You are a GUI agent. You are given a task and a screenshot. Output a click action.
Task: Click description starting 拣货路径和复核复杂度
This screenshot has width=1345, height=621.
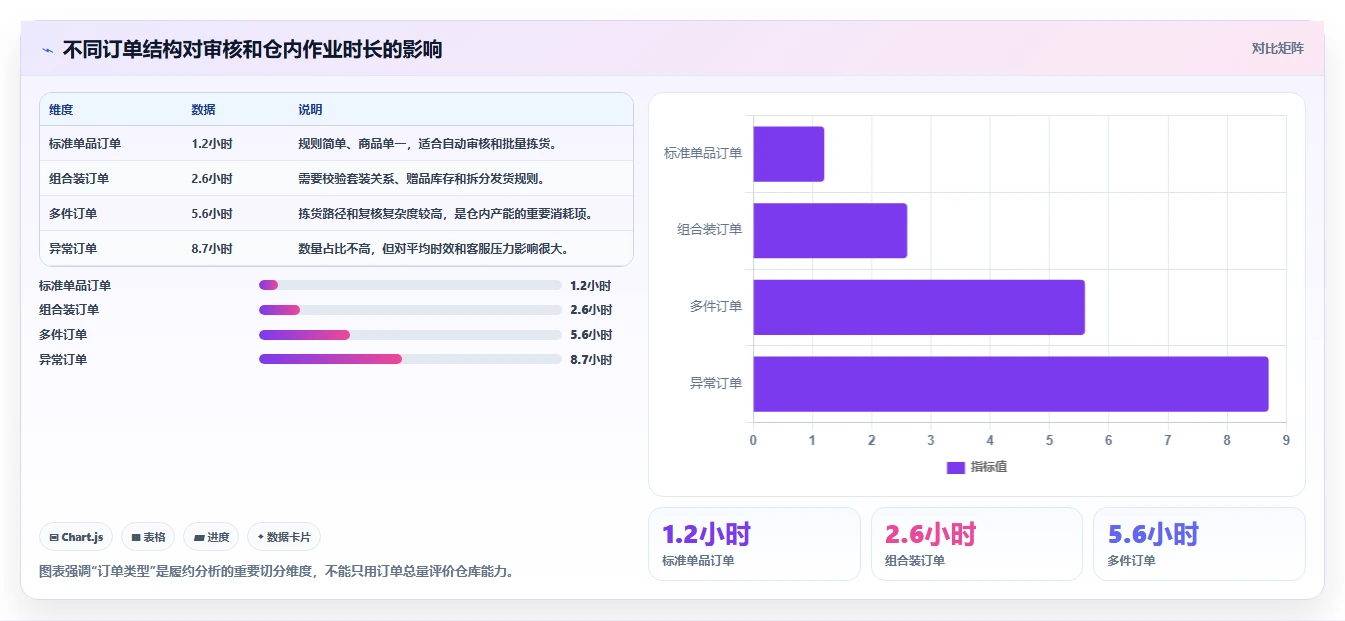[x=446, y=214]
